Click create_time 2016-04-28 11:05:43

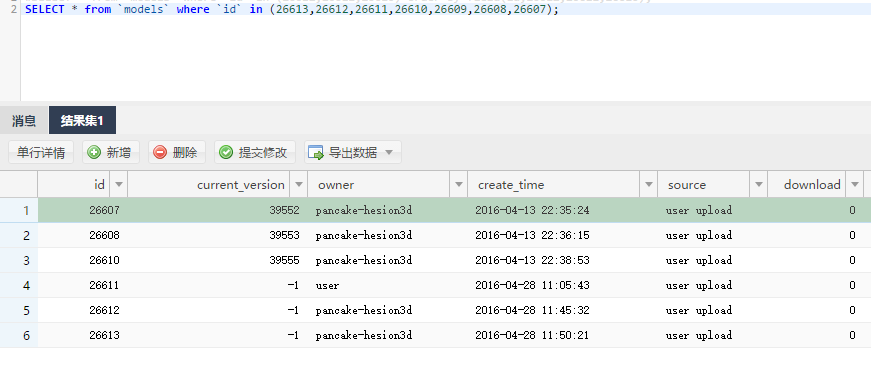click(532, 285)
